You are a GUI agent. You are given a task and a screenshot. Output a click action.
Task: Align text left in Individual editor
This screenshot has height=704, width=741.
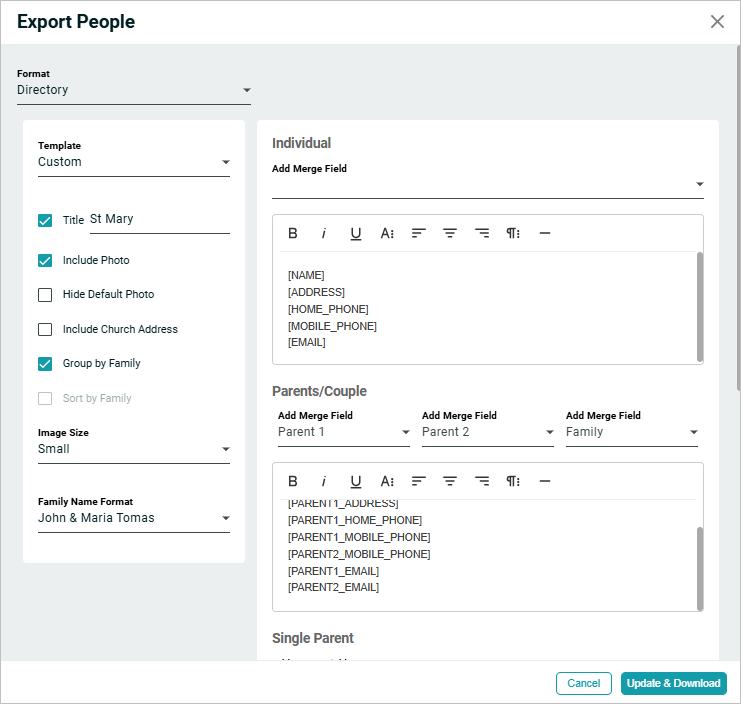(x=418, y=233)
